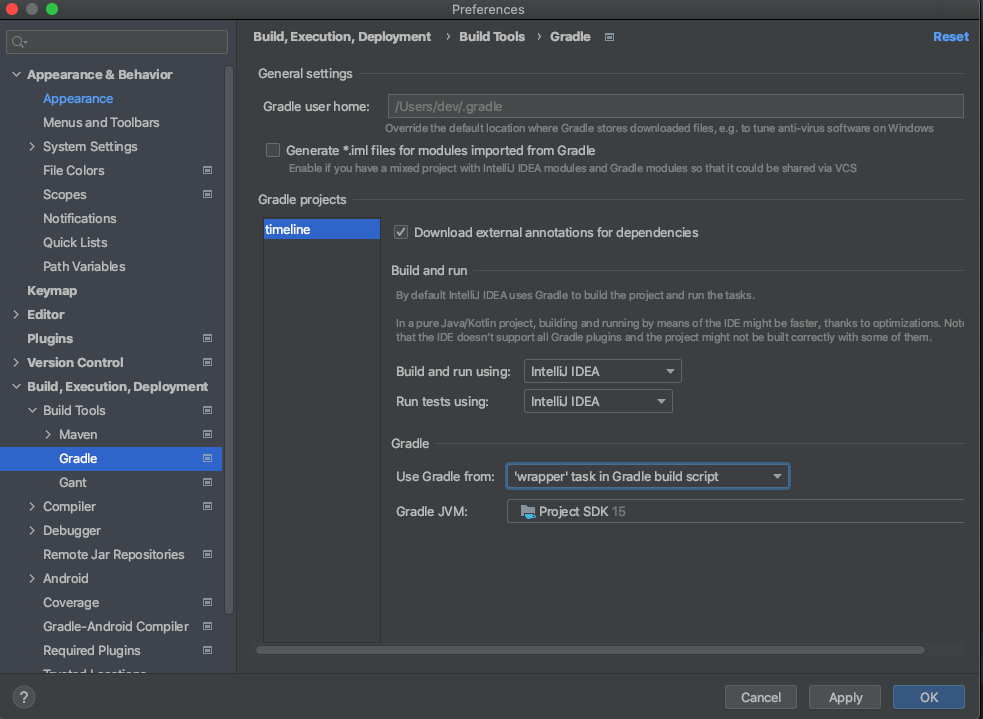Enable Generate *.iml files checkbox
Viewport: 983px width, 719px height.
coord(273,150)
